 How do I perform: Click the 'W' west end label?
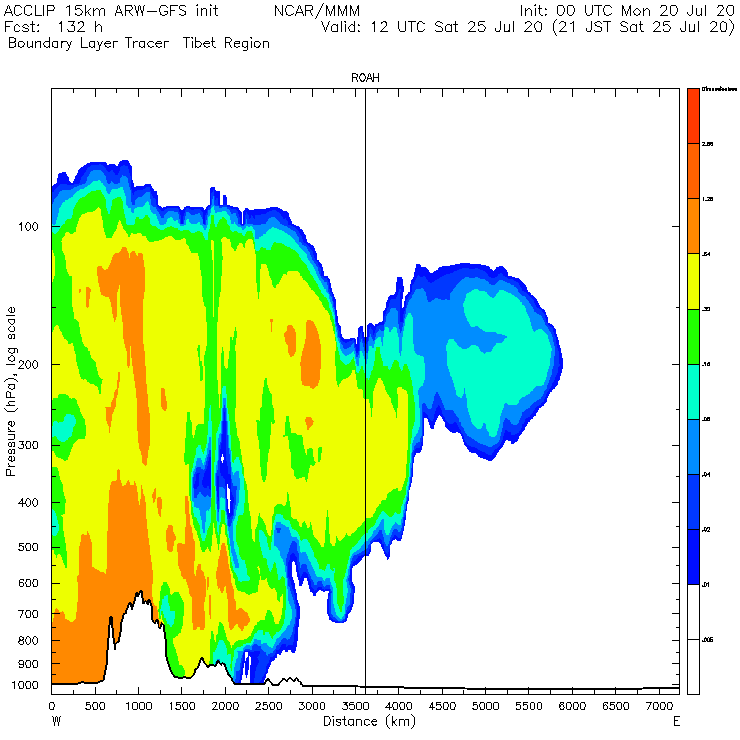(57, 721)
